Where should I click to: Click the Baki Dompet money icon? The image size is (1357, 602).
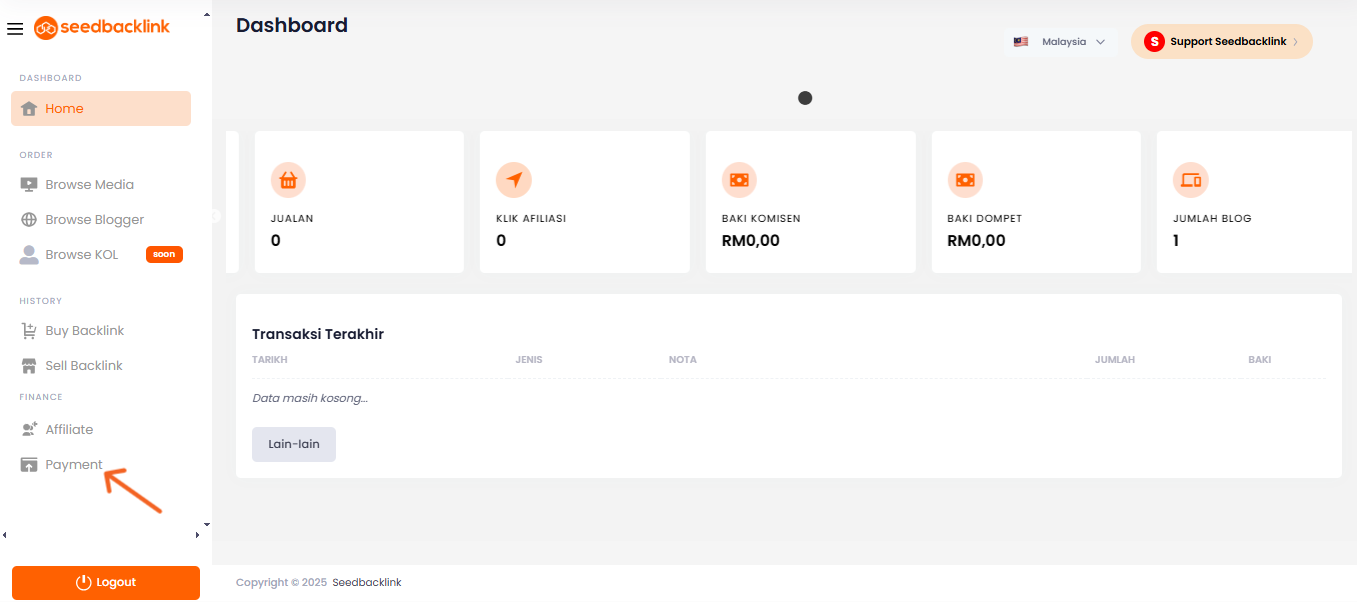(965, 180)
